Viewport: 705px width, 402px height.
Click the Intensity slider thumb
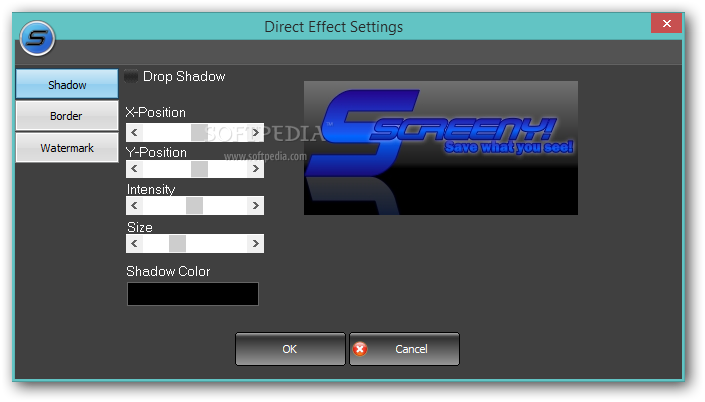[x=194, y=205]
